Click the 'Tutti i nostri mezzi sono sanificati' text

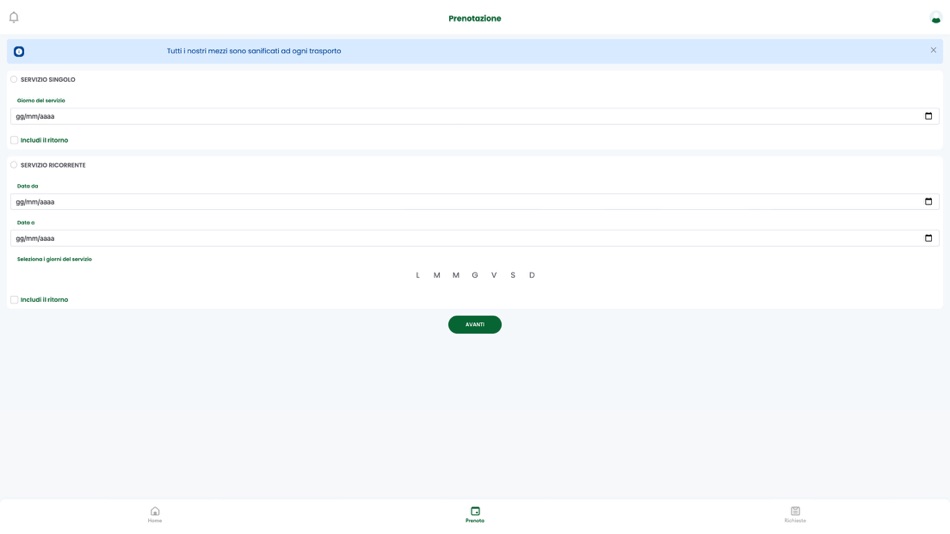(x=254, y=51)
